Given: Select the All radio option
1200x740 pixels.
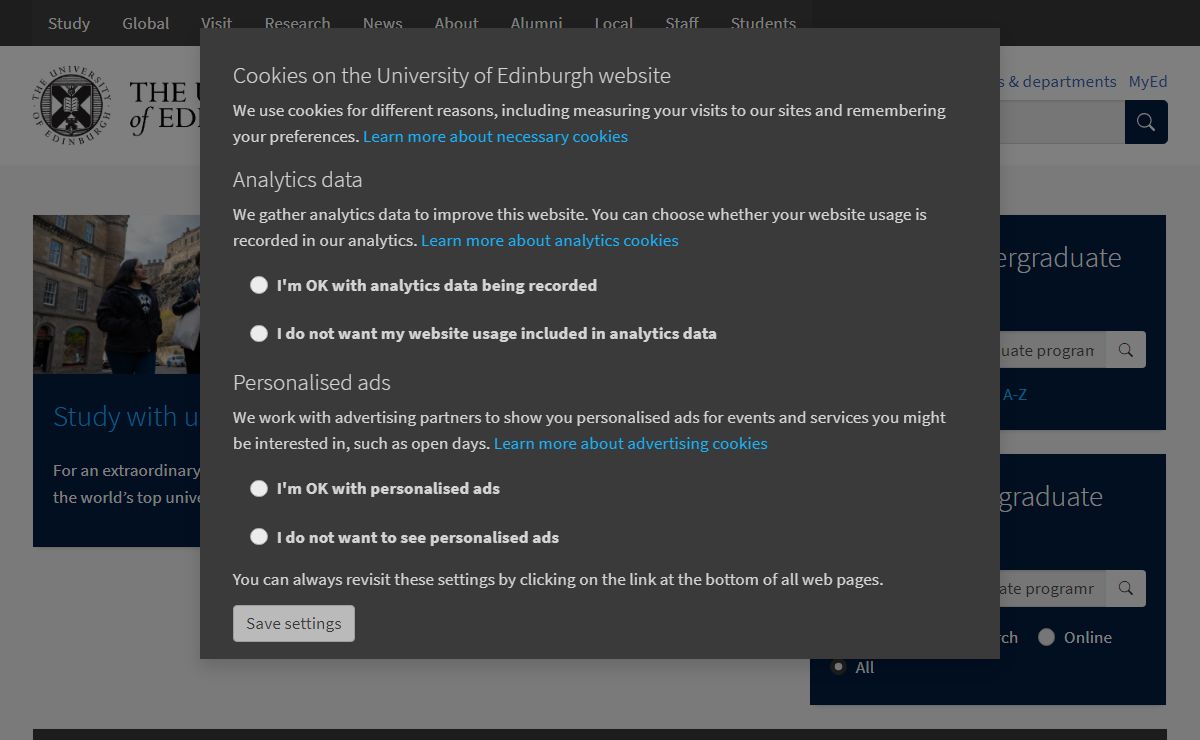Looking at the screenshot, I should pyautogui.click(x=838, y=667).
